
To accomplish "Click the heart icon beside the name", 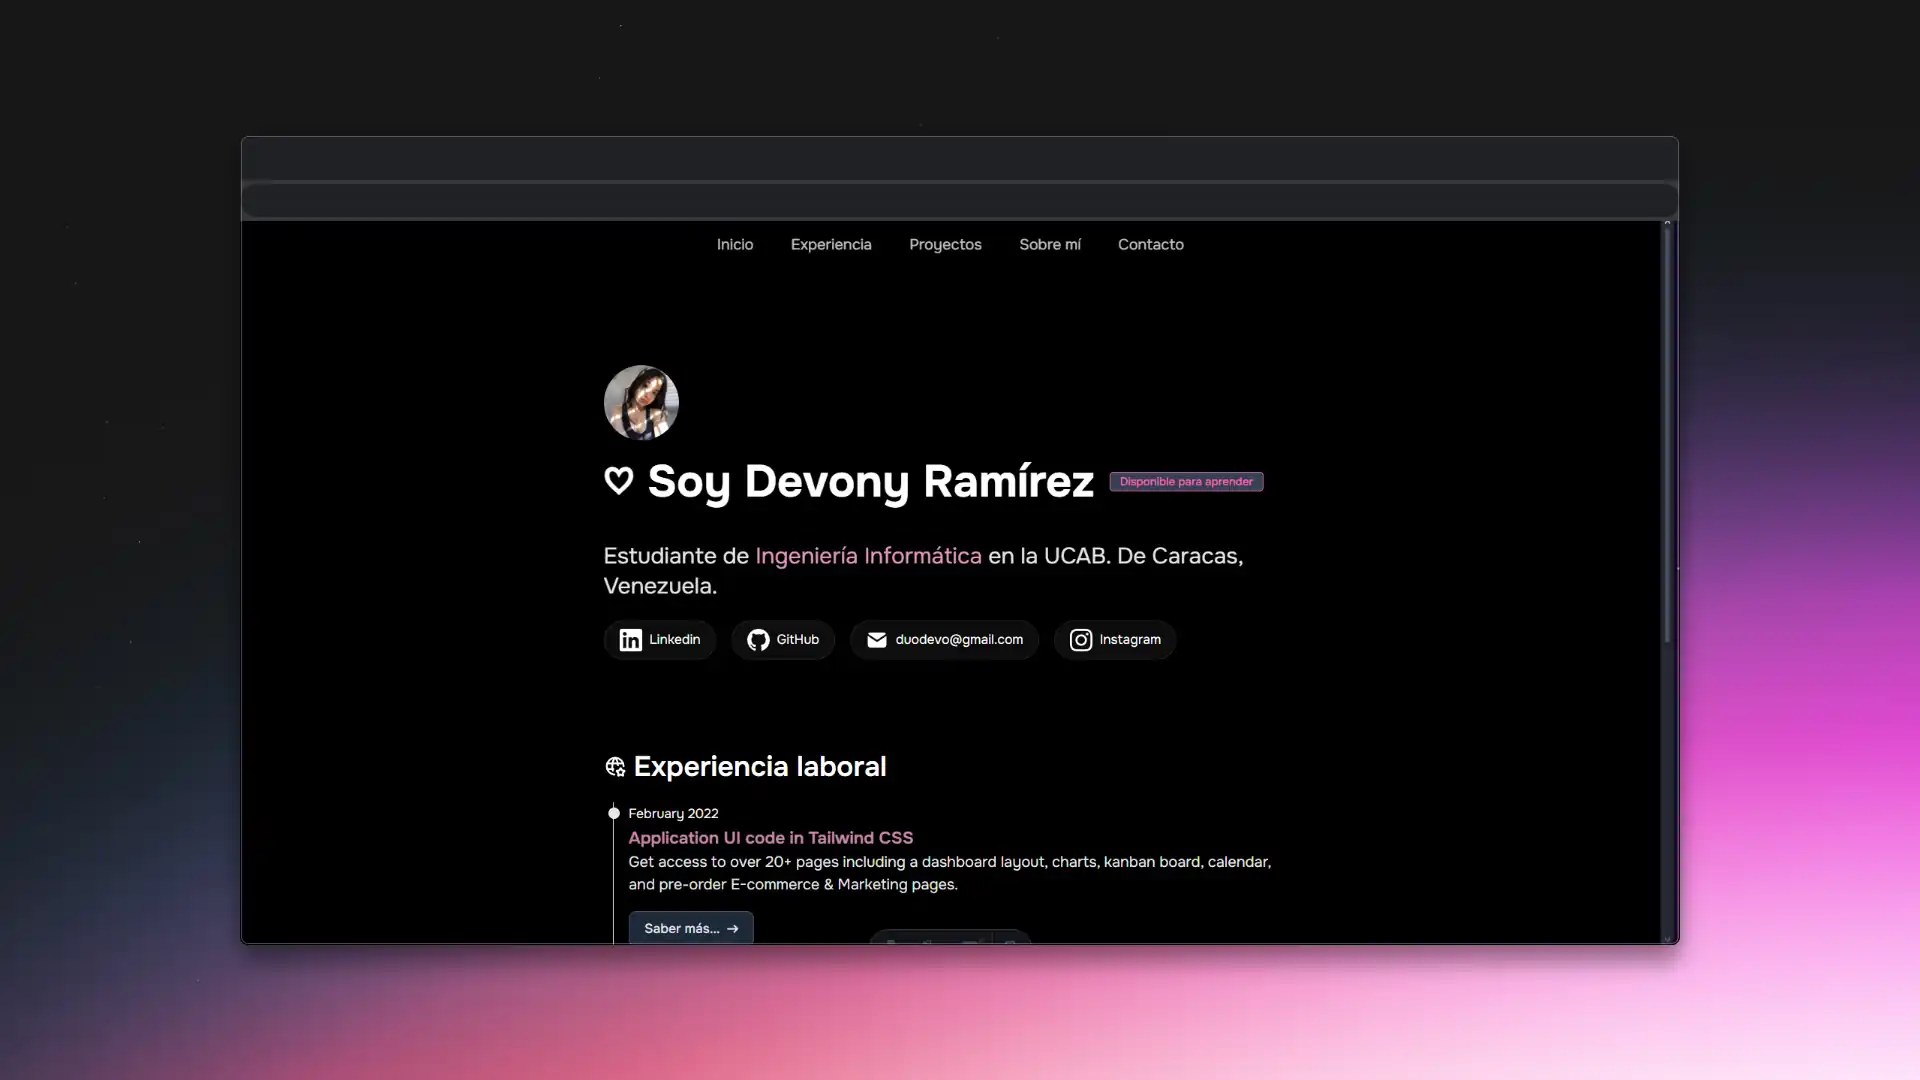I will (x=618, y=482).
